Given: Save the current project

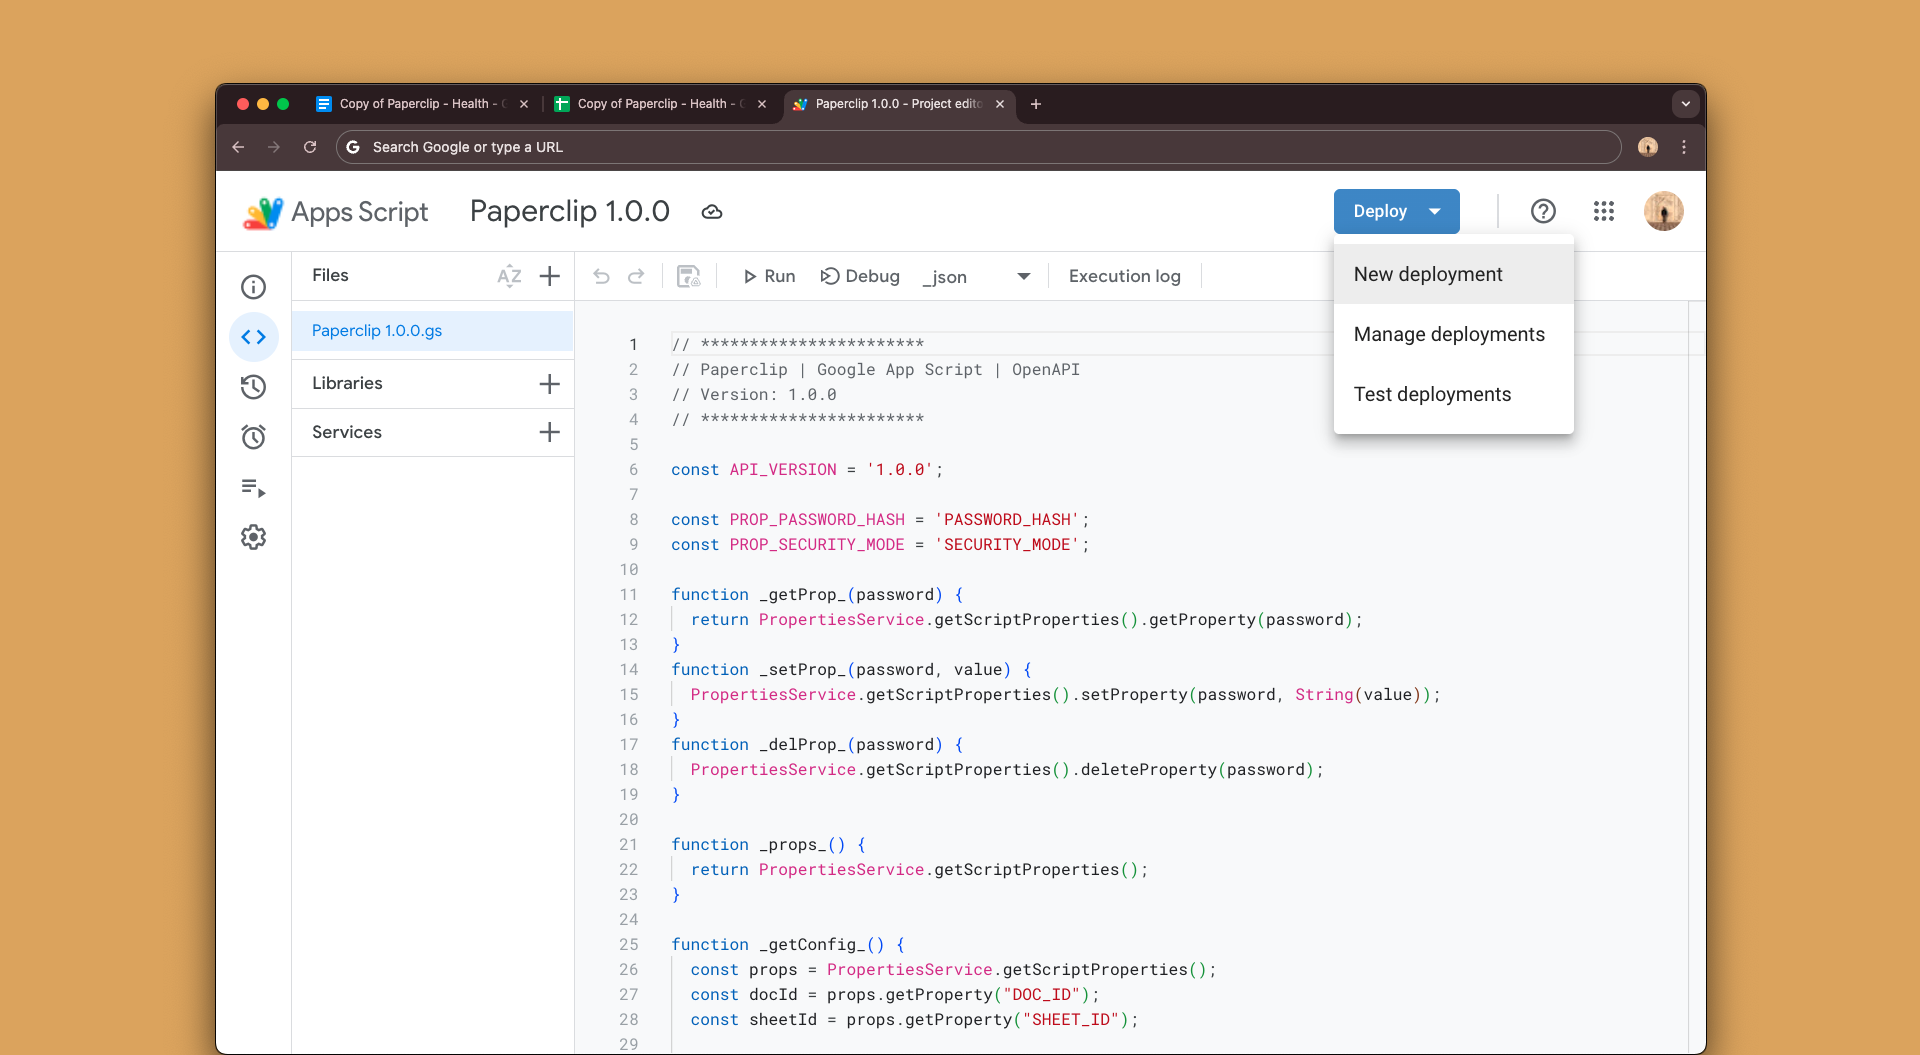Looking at the screenshot, I should (x=688, y=276).
